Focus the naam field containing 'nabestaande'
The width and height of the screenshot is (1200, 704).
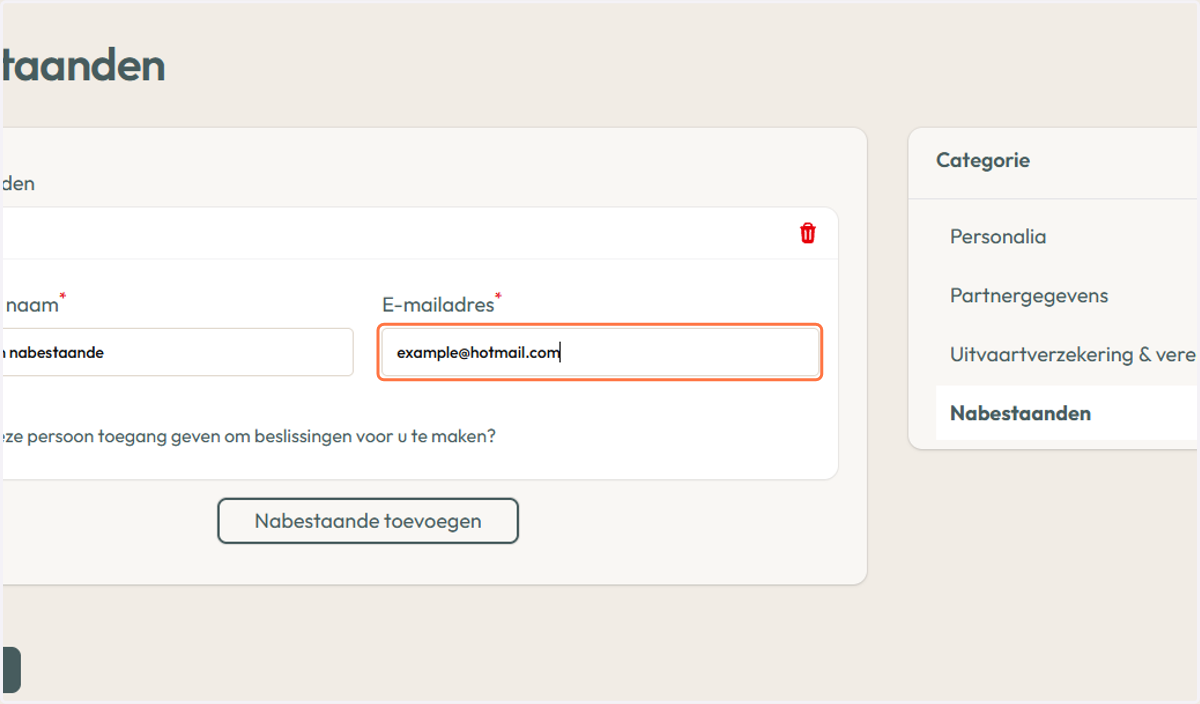pyautogui.click(x=177, y=352)
